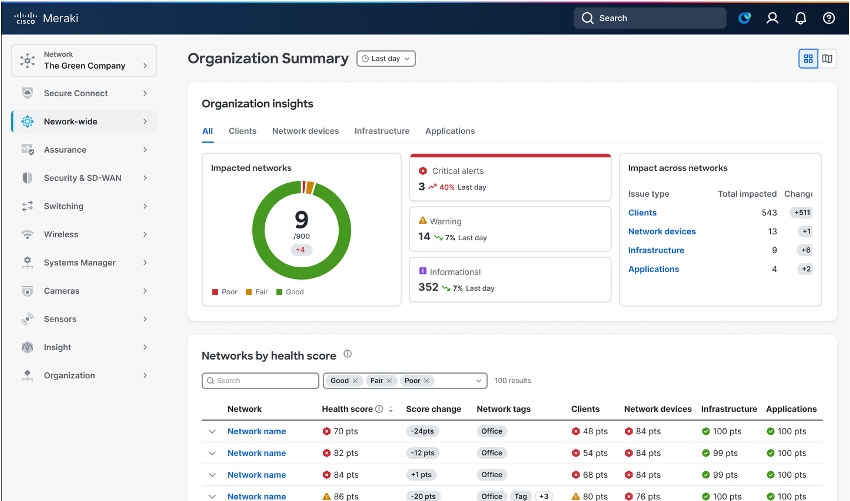The height and width of the screenshot is (501, 850).
Task: Remove the Poor filter chip
Action: [427, 381]
